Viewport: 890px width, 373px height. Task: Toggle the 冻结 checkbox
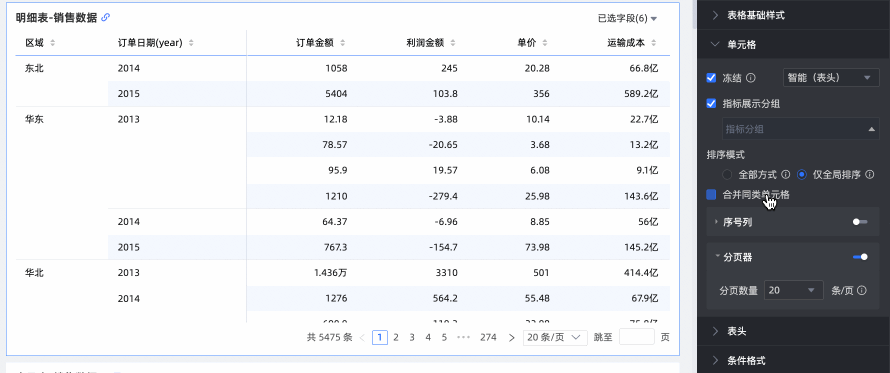pos(711,78)
